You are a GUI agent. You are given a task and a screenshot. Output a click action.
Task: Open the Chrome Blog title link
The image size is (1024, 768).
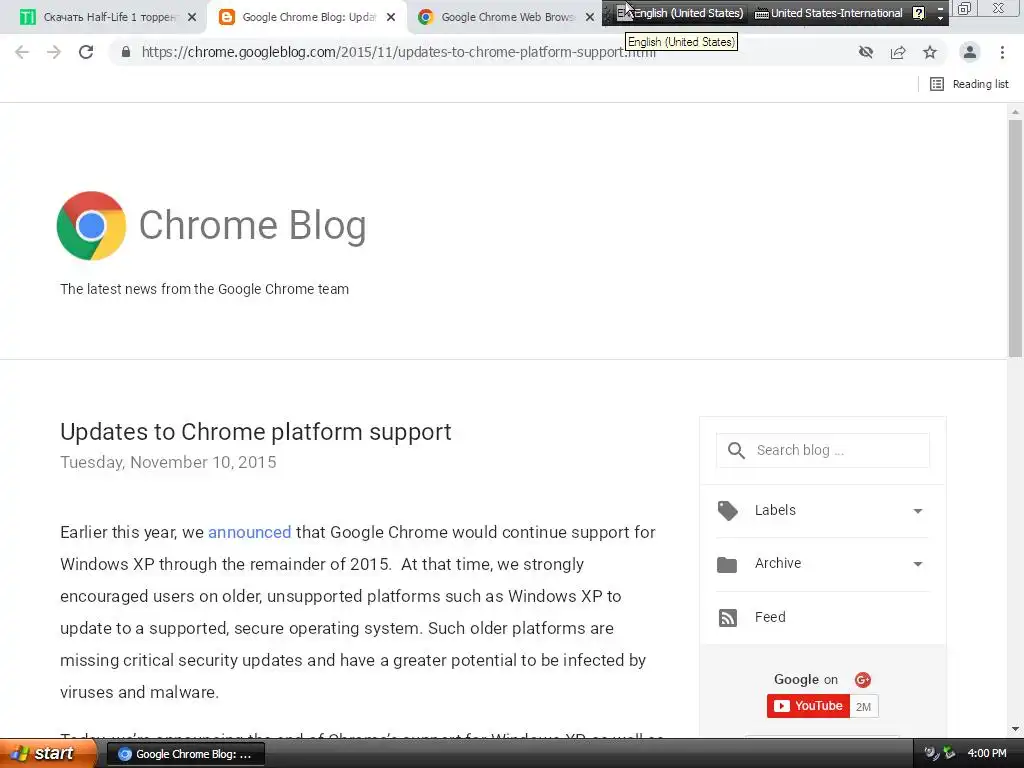click(x=252, y=225)
